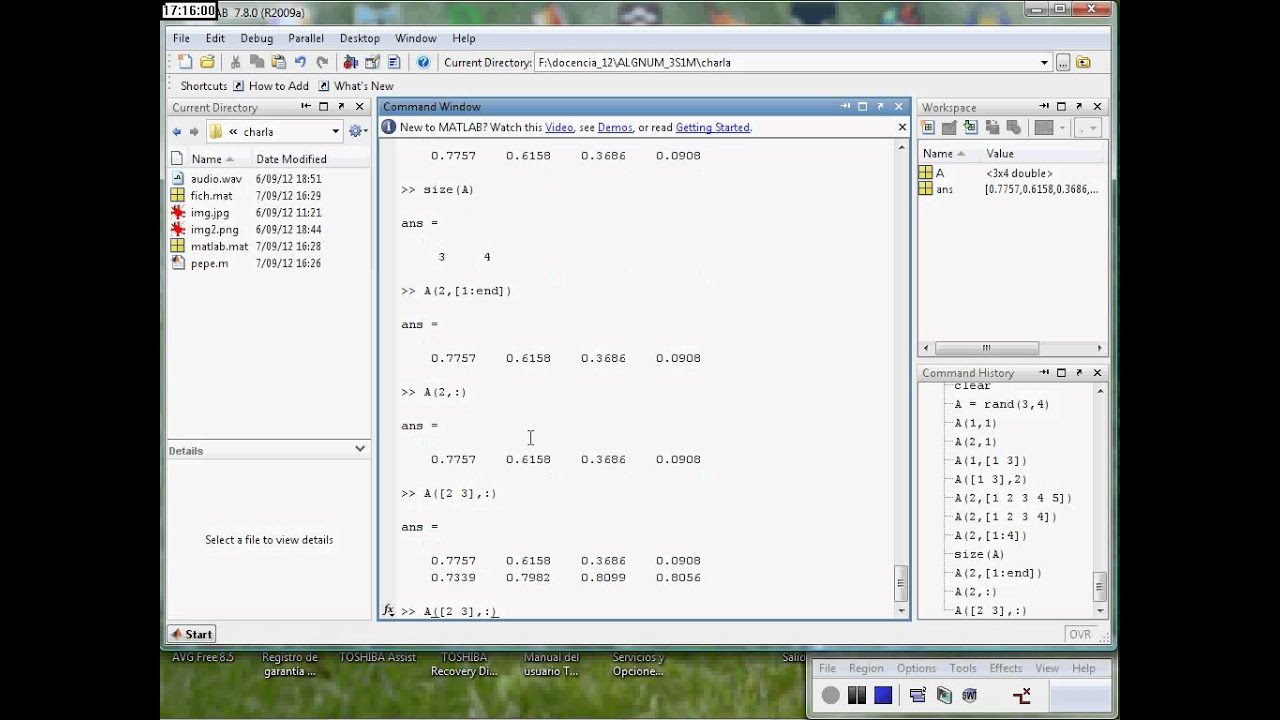Toggle the OVR overwrite mode indicator
Screen dimensions: 1280x720
[x=1080, y=634]
